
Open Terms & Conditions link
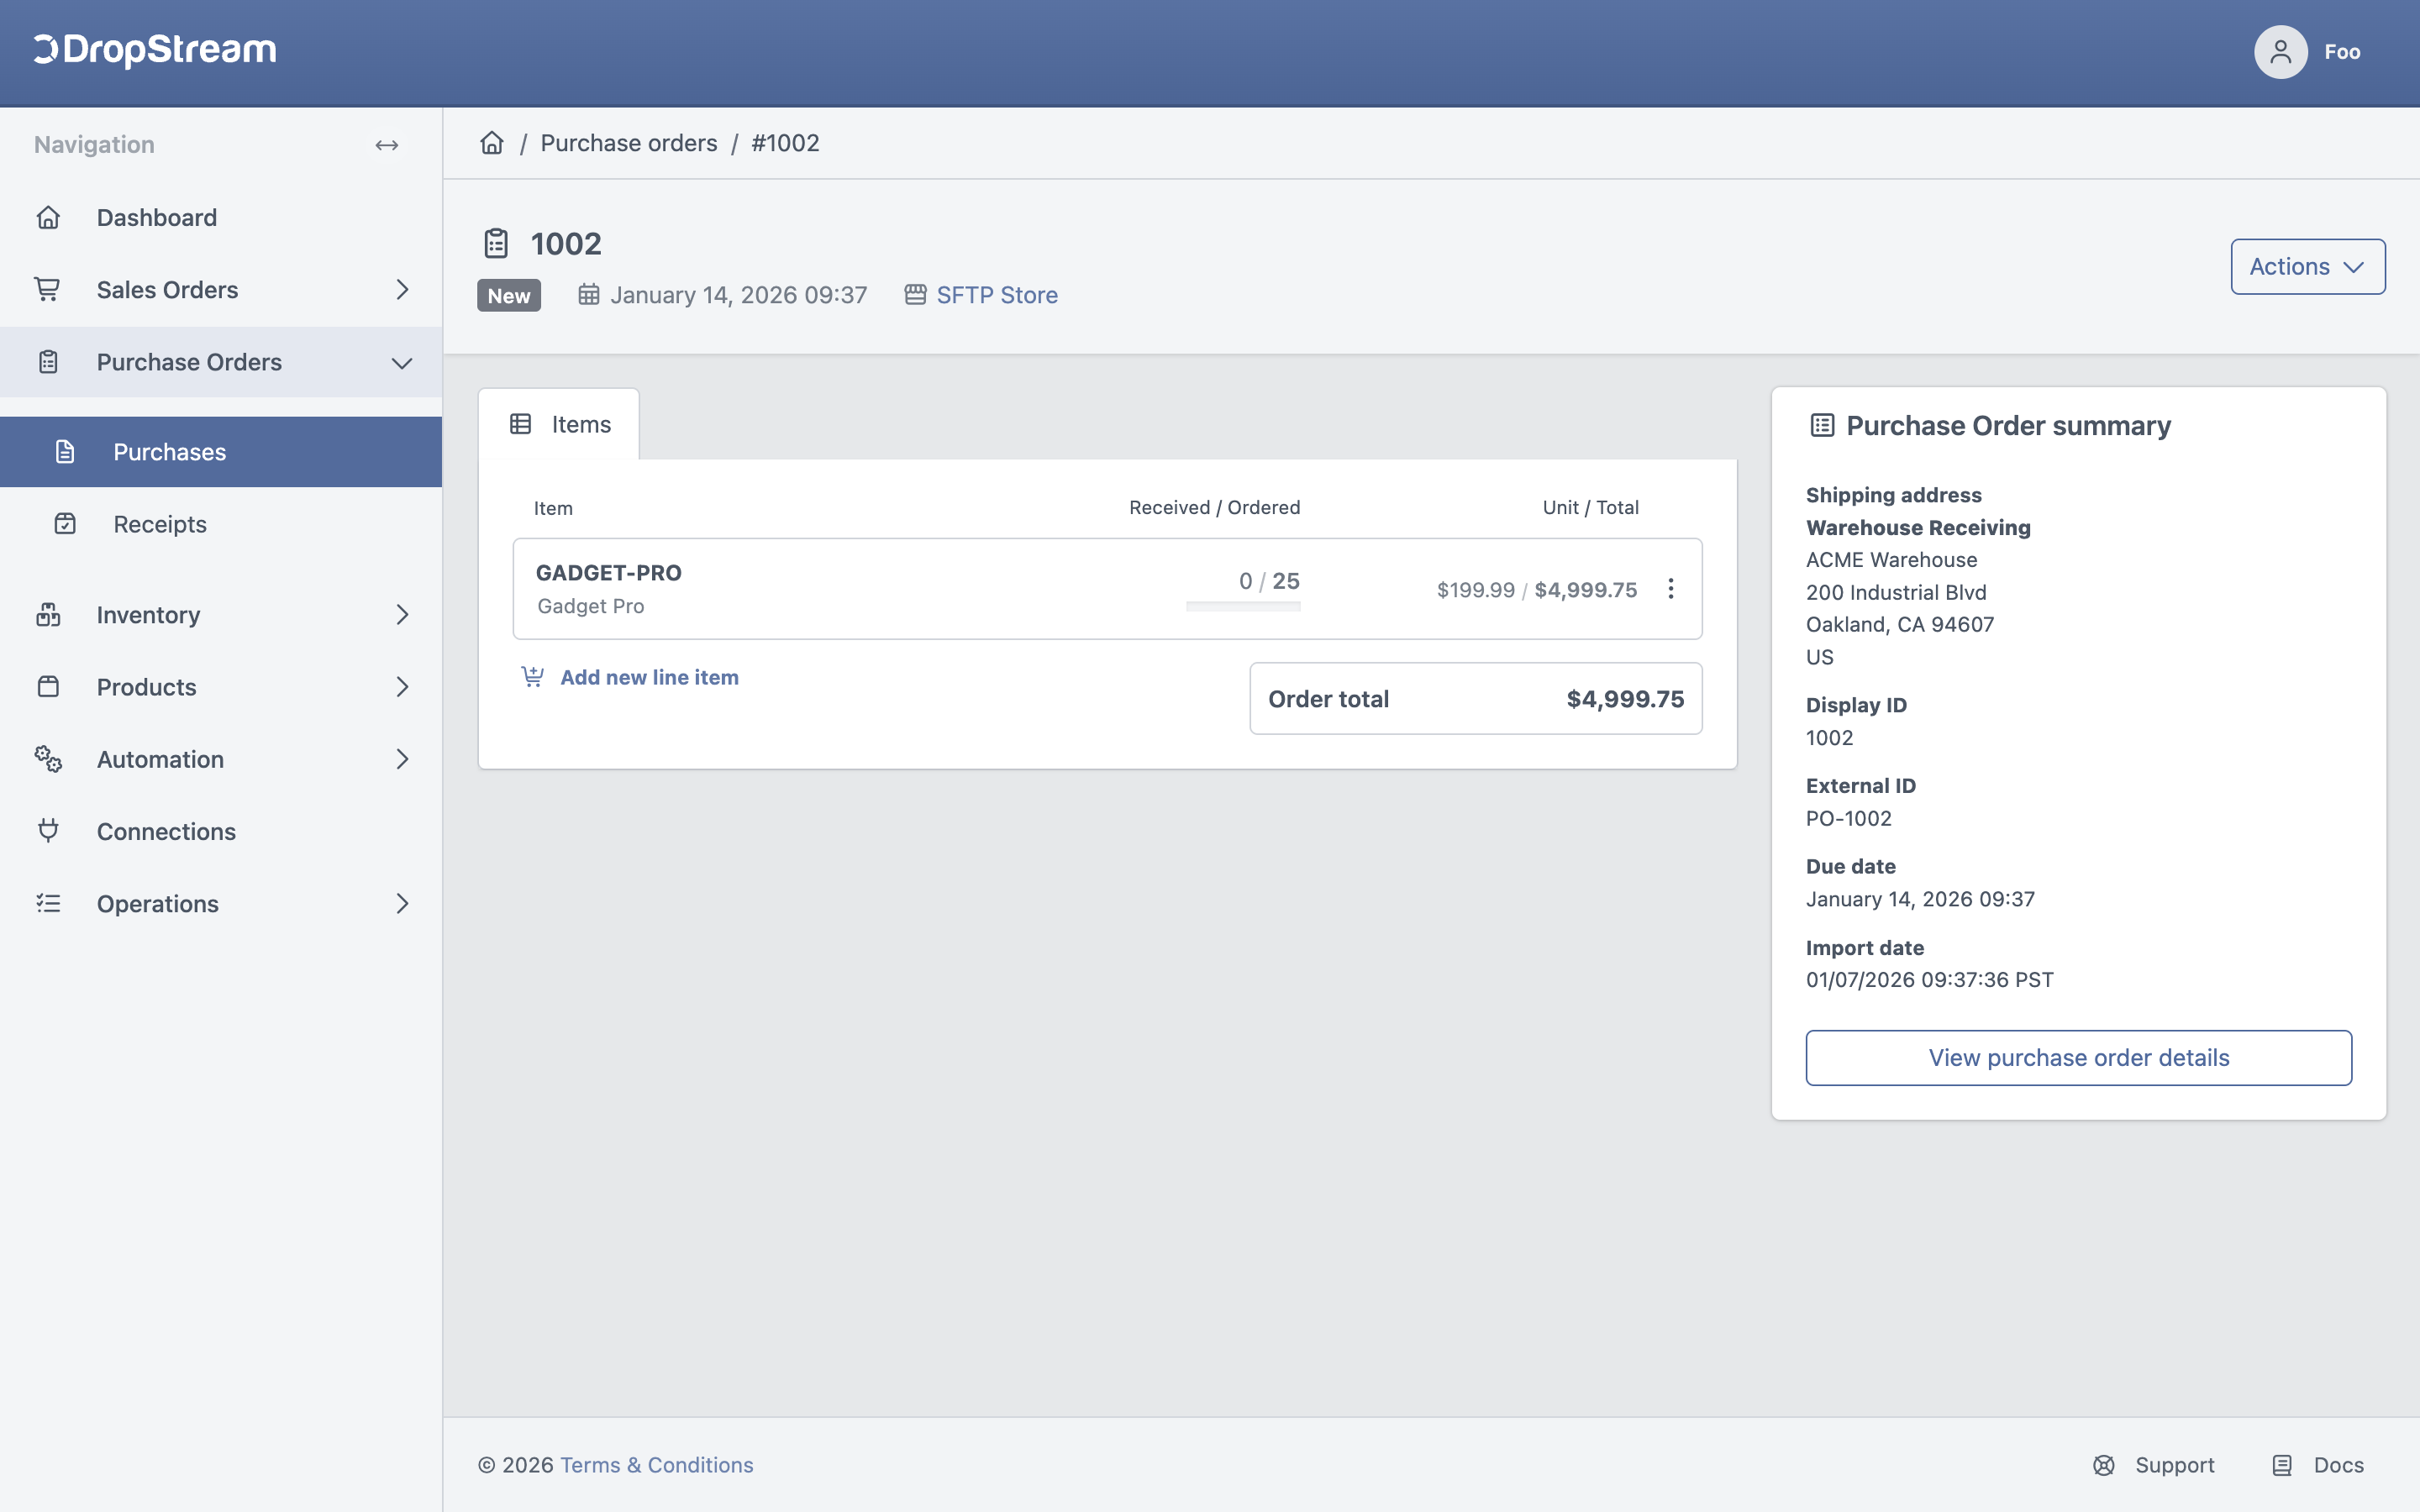coord(656,1465)
